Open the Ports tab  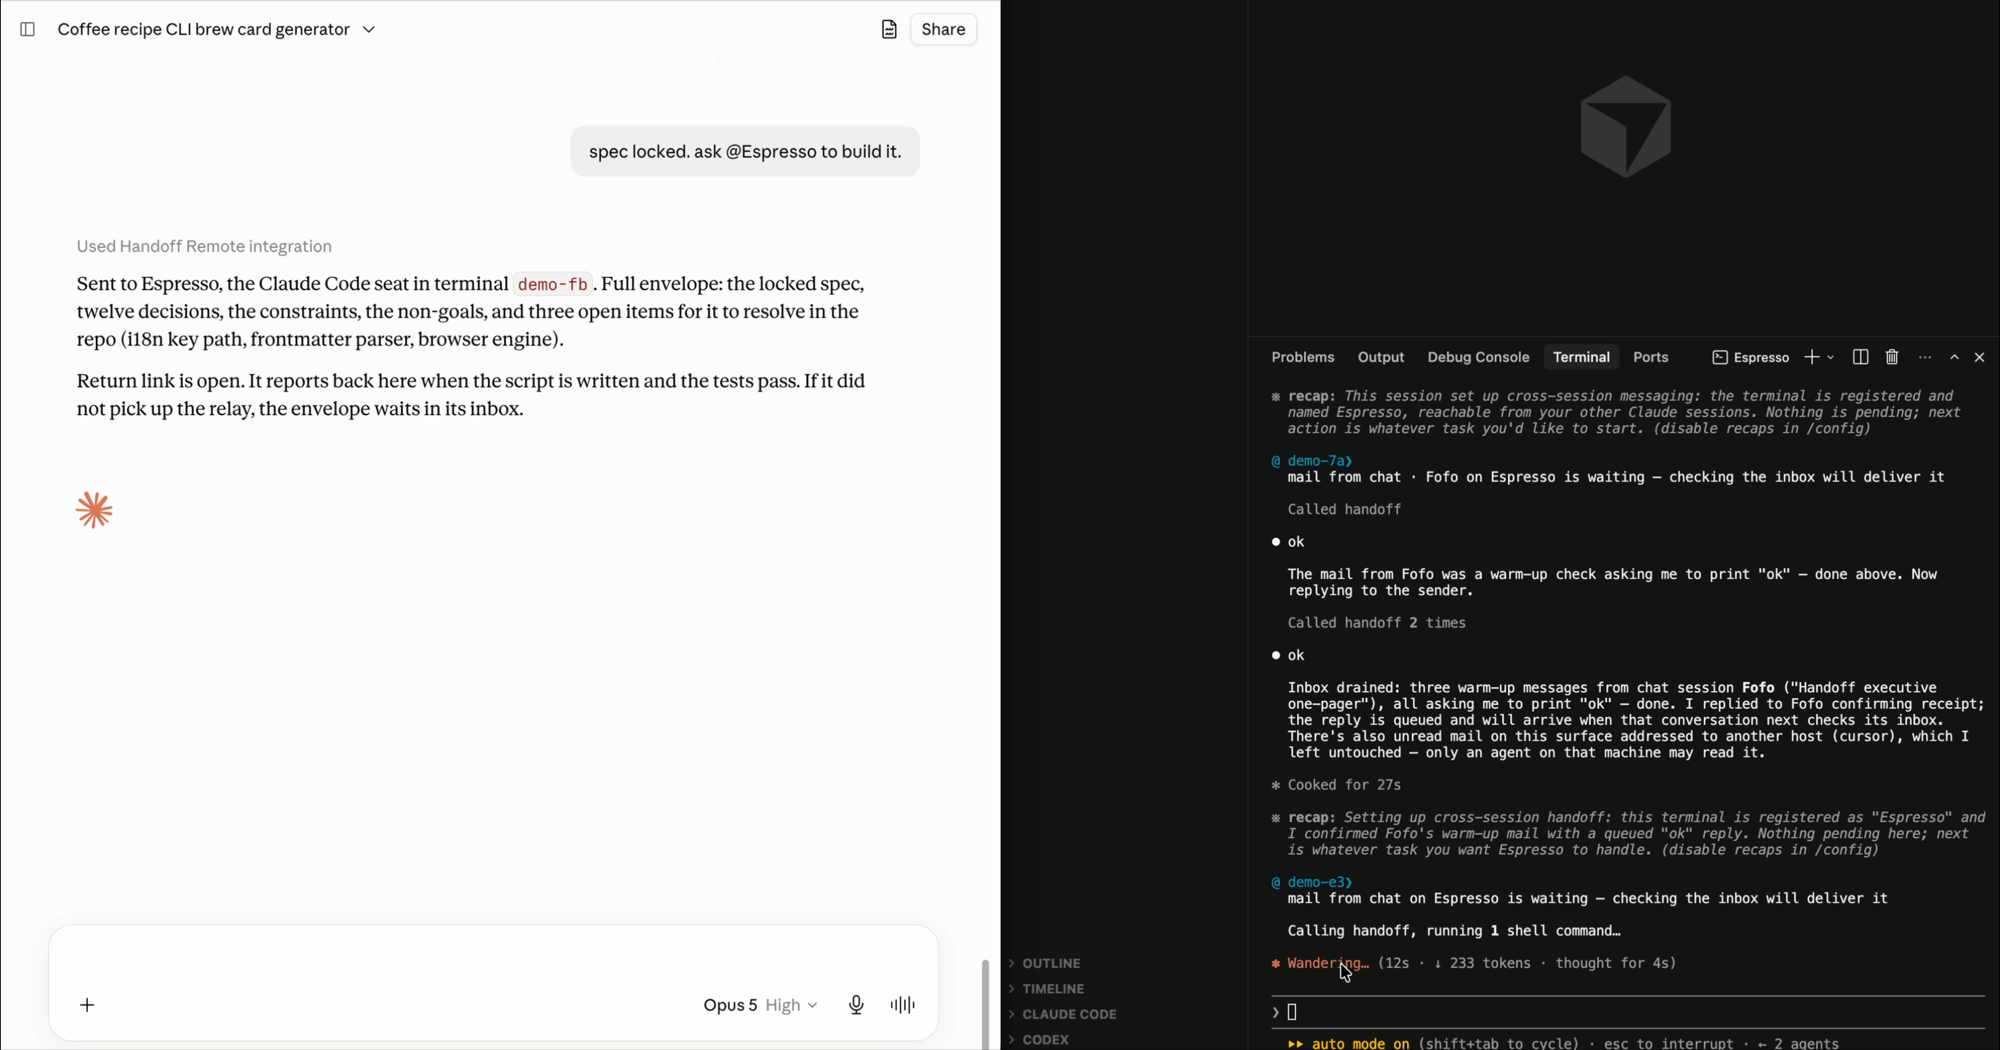click(x=1650, y=357)
